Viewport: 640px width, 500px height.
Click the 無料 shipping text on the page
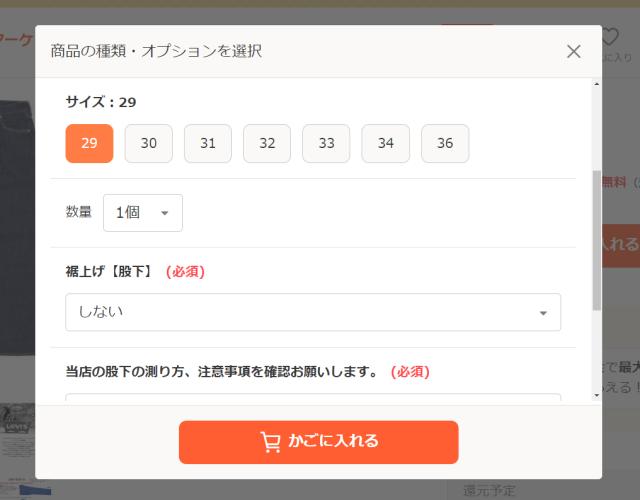(x=614, y=182)
